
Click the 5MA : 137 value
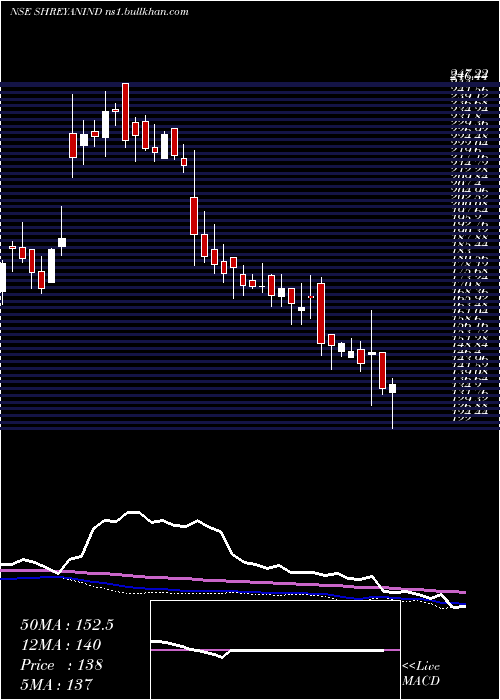click(x=56, y=684)
